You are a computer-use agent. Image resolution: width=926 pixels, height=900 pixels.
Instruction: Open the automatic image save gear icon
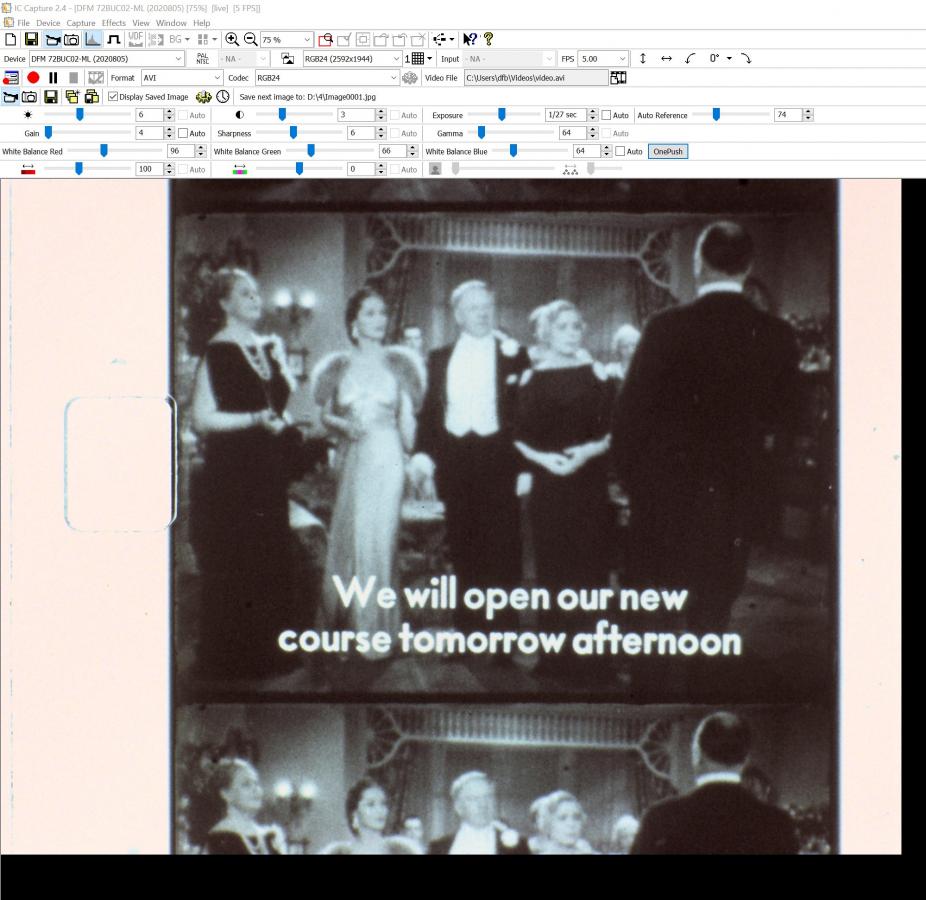(x=203, y=96)
